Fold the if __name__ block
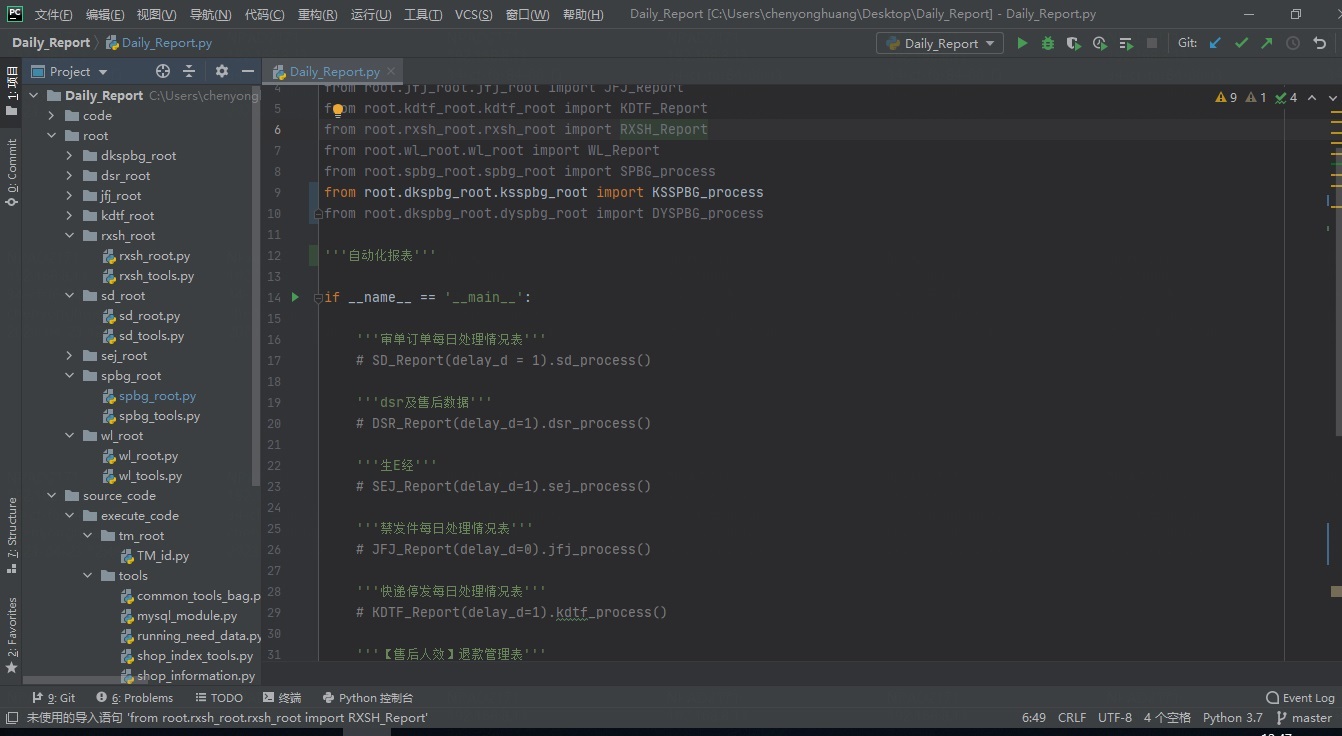This screenshot has height=736, width=1342. [318, 298]
